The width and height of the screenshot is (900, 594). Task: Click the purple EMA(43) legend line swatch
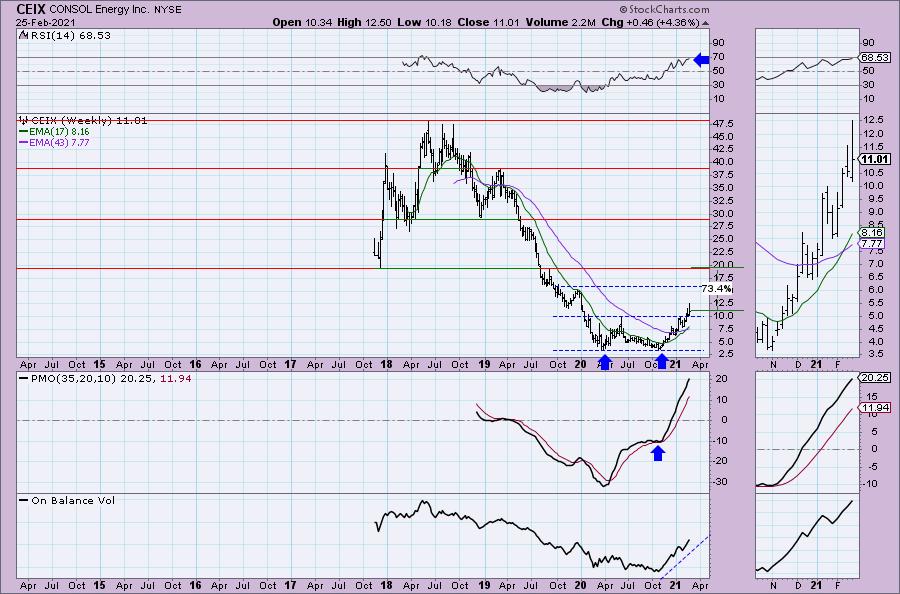point(24,142)
